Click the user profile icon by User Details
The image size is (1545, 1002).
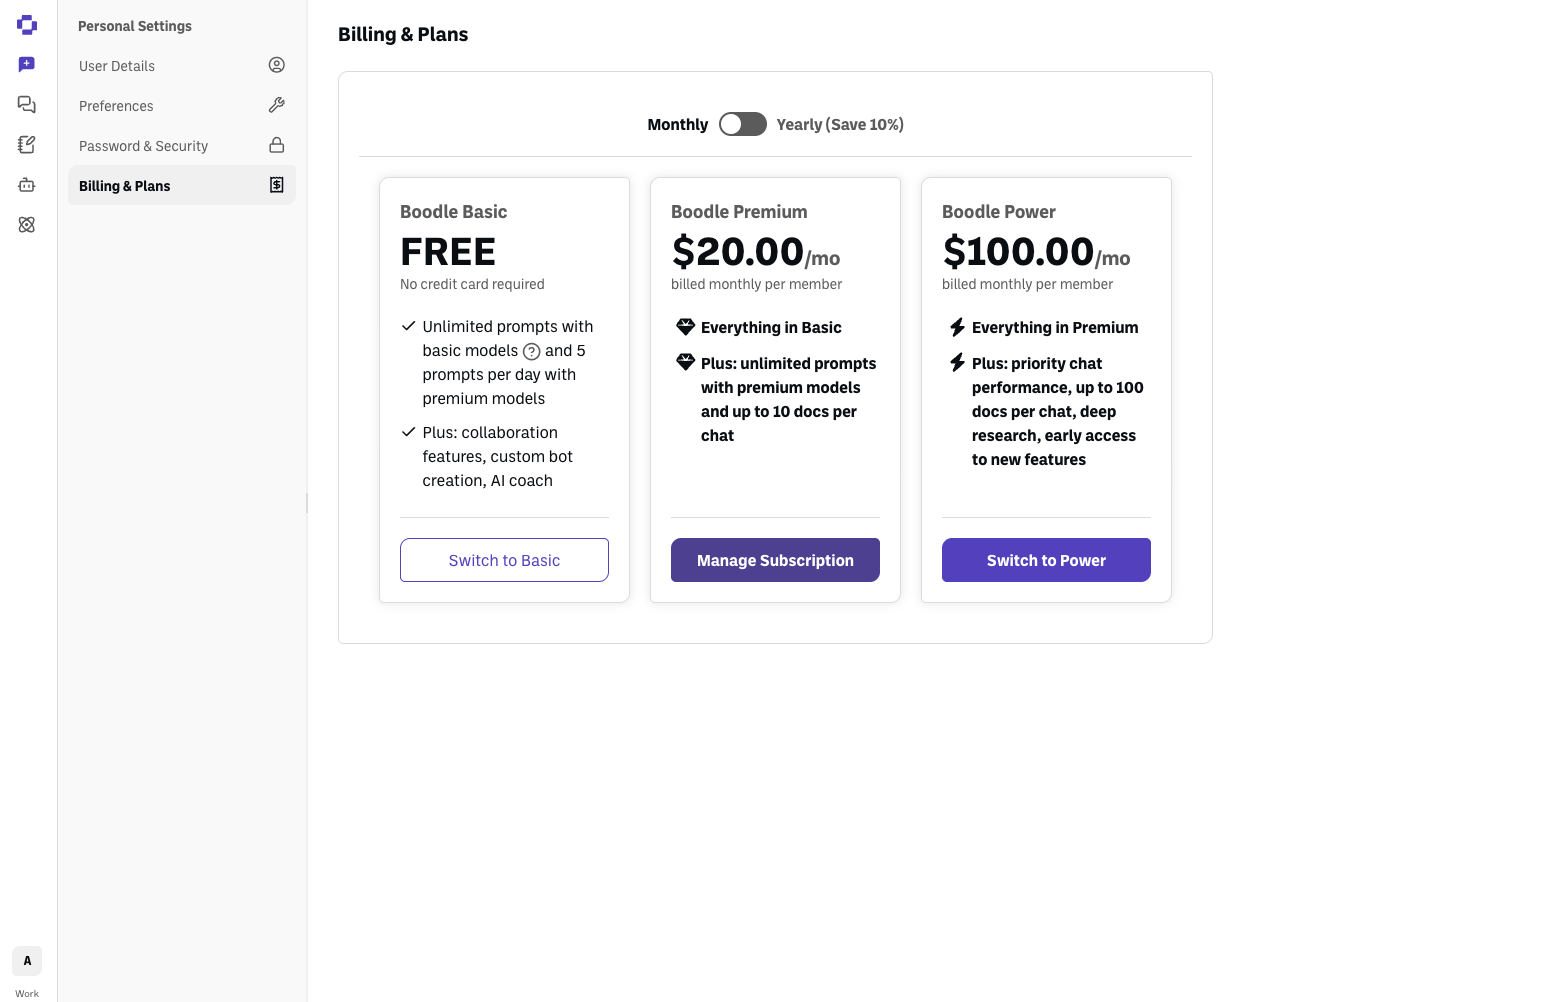tap(277, 65)
